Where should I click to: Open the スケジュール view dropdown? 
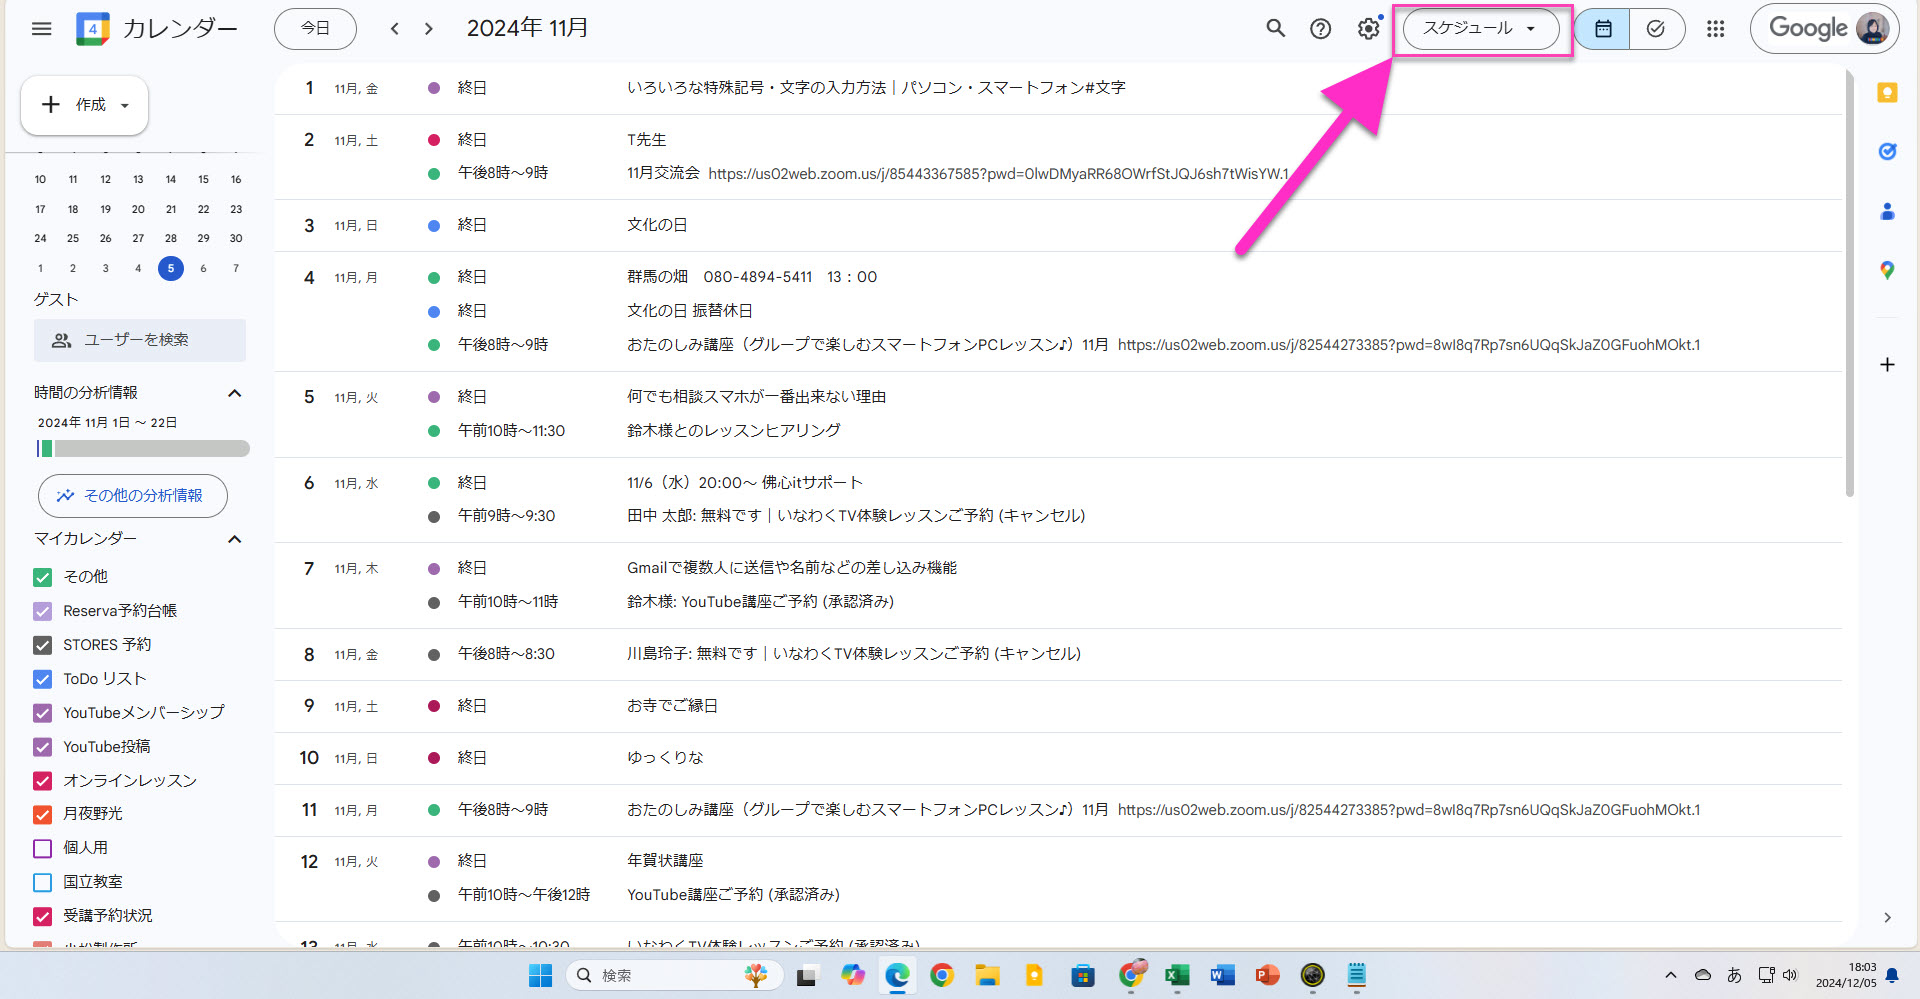point(1480,29)
